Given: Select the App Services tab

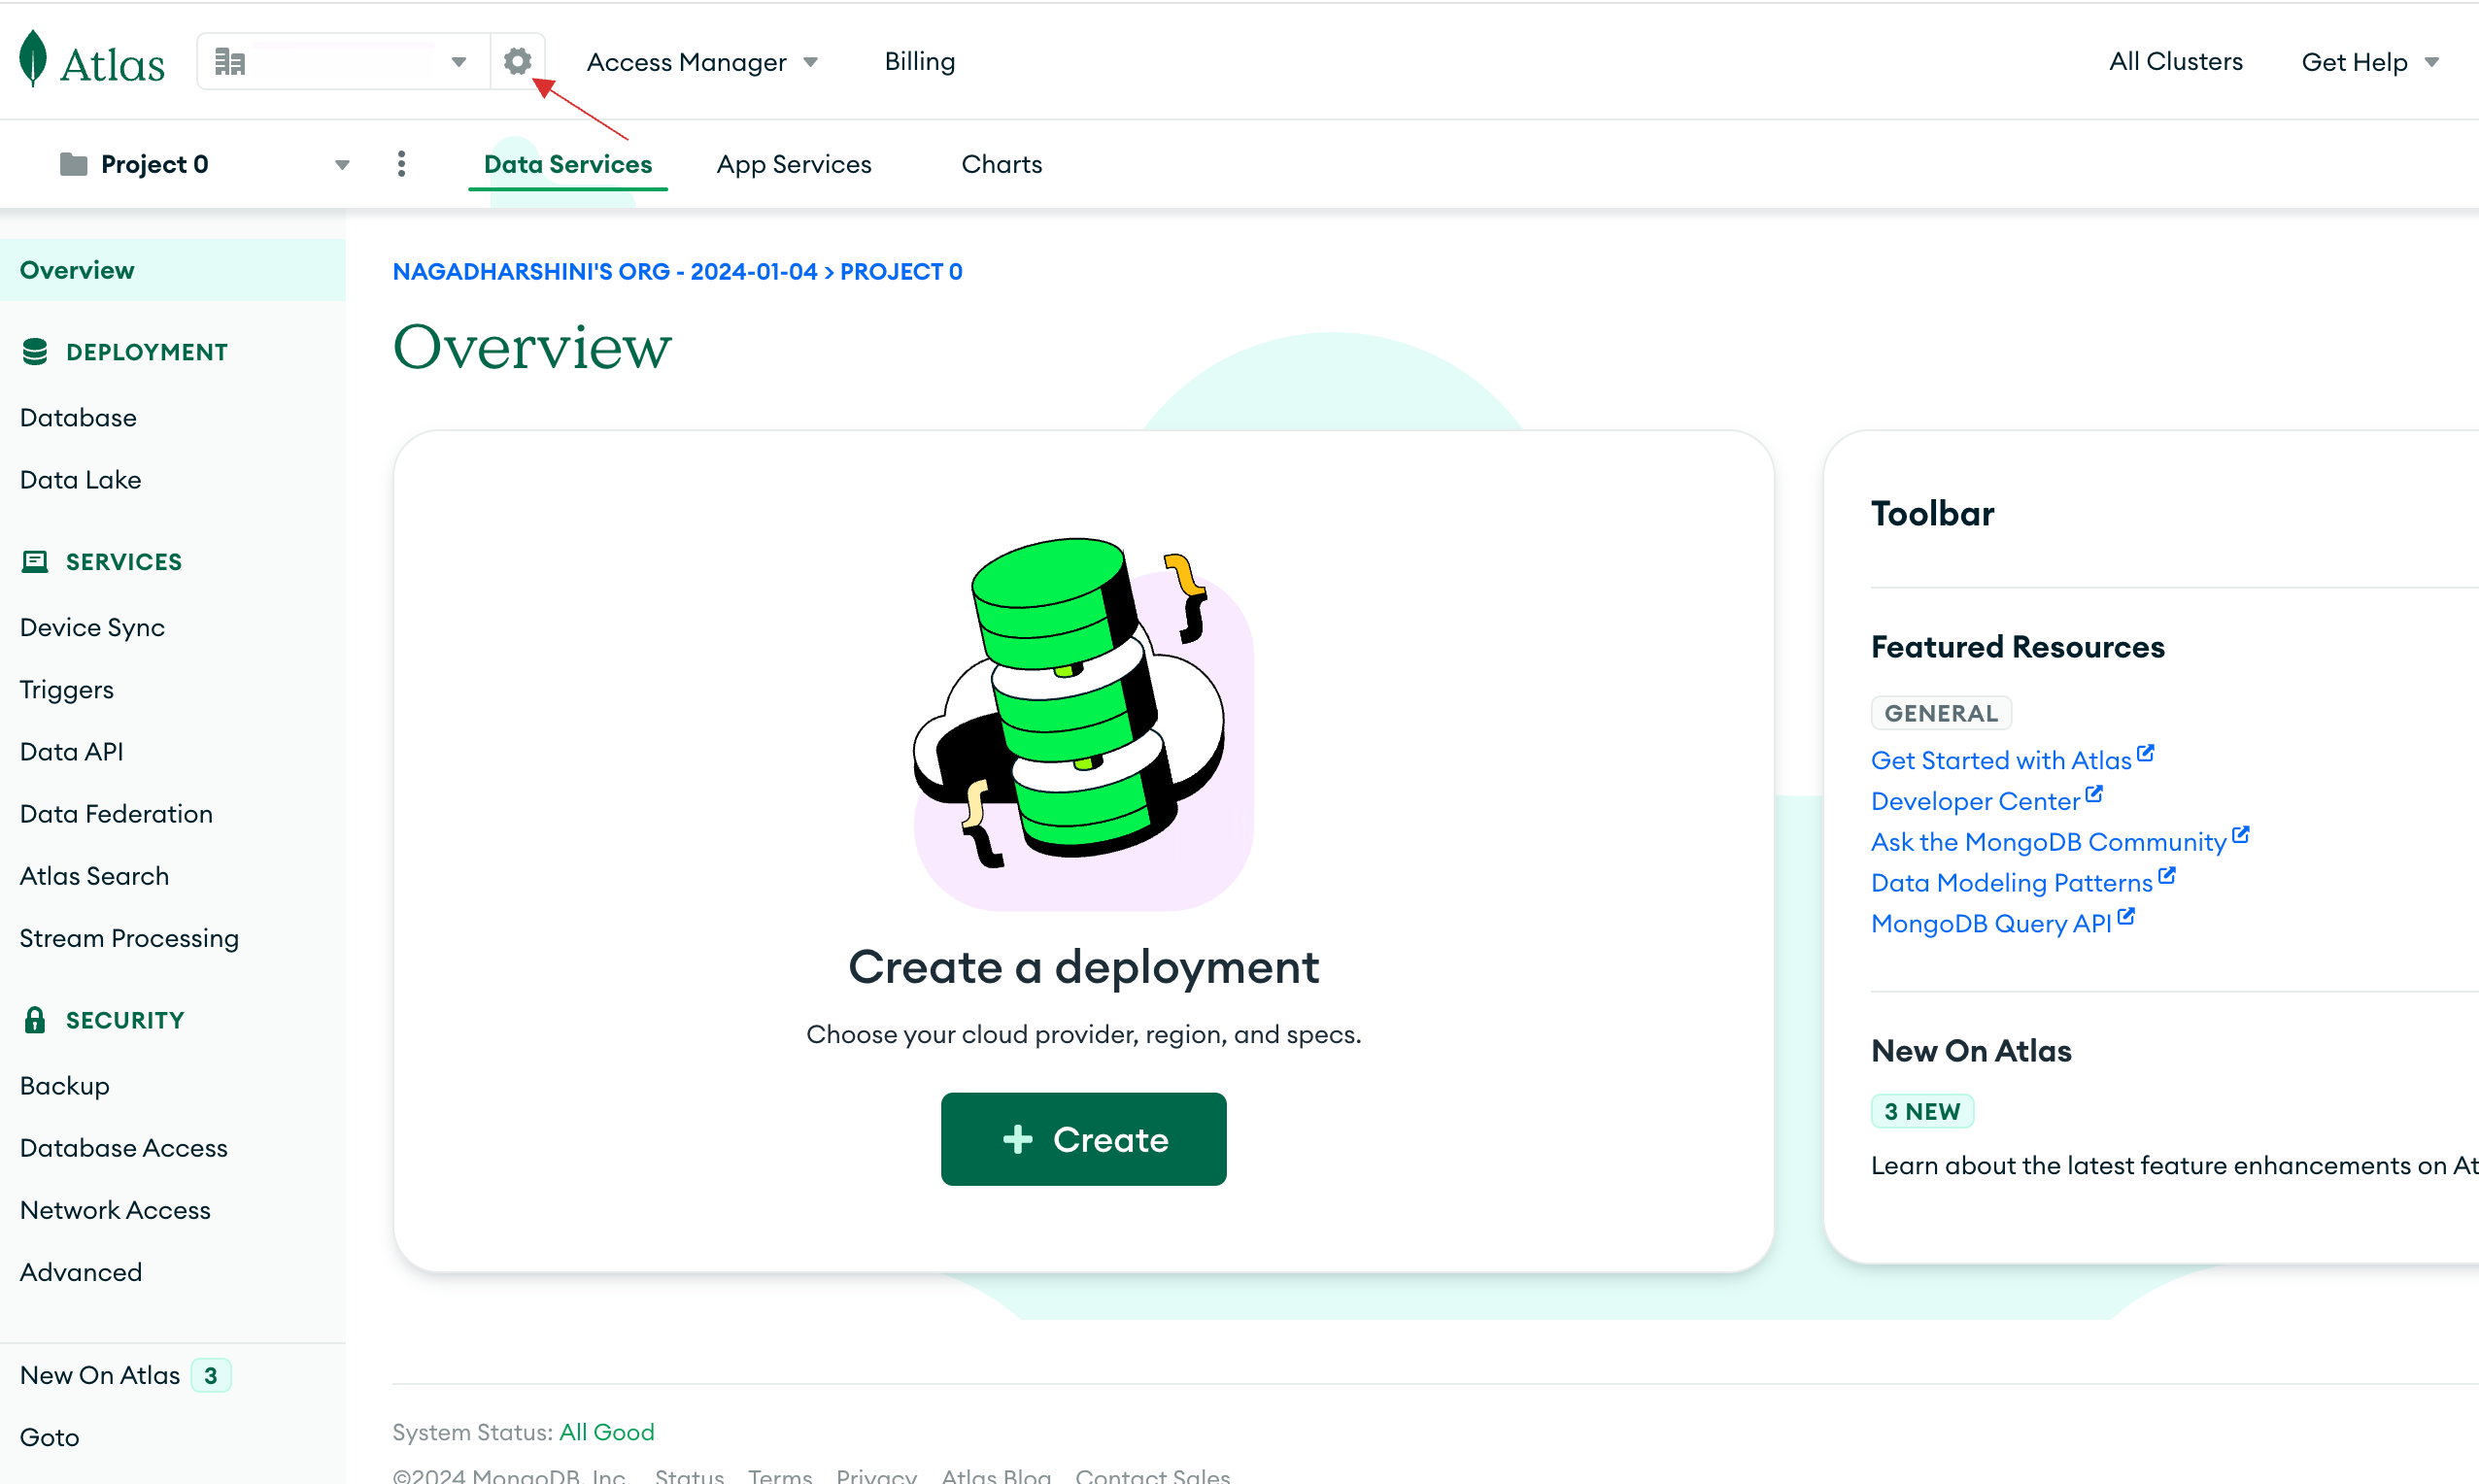Looking at the screenshot, I should click(794, 164).
